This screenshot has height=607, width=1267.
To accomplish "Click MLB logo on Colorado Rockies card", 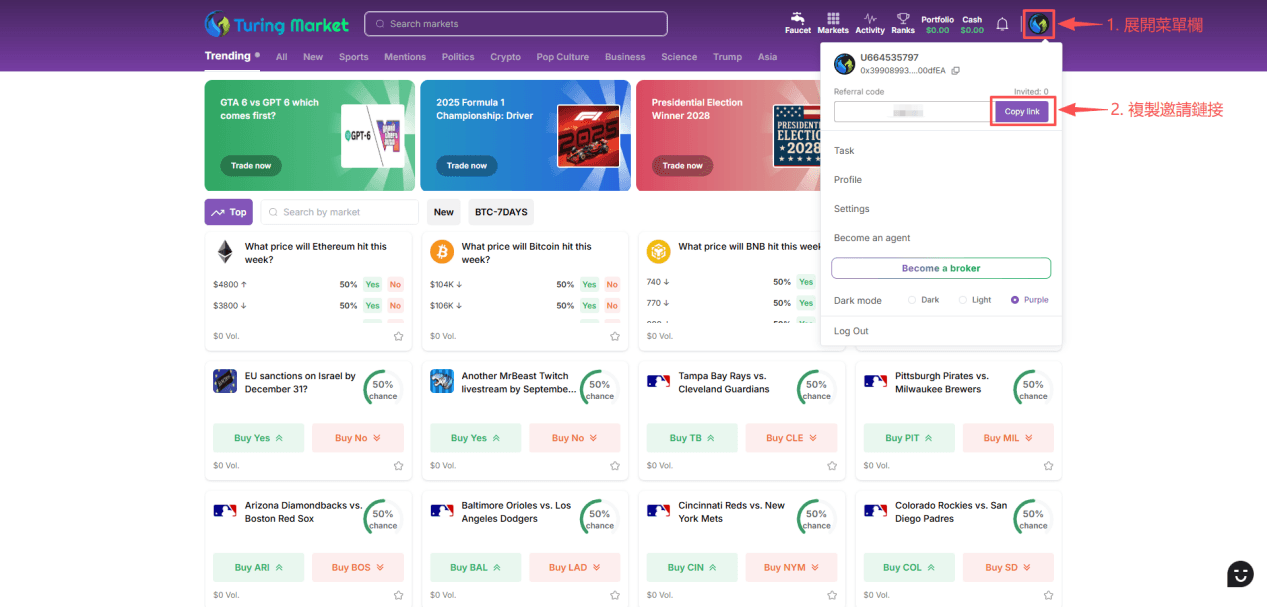I will (875, 510).
